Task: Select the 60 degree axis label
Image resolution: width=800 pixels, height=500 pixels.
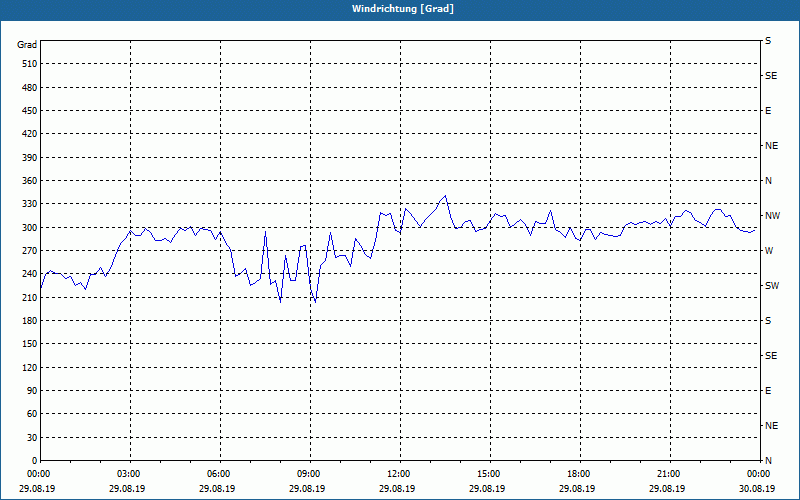Action: tap(32, 414)
